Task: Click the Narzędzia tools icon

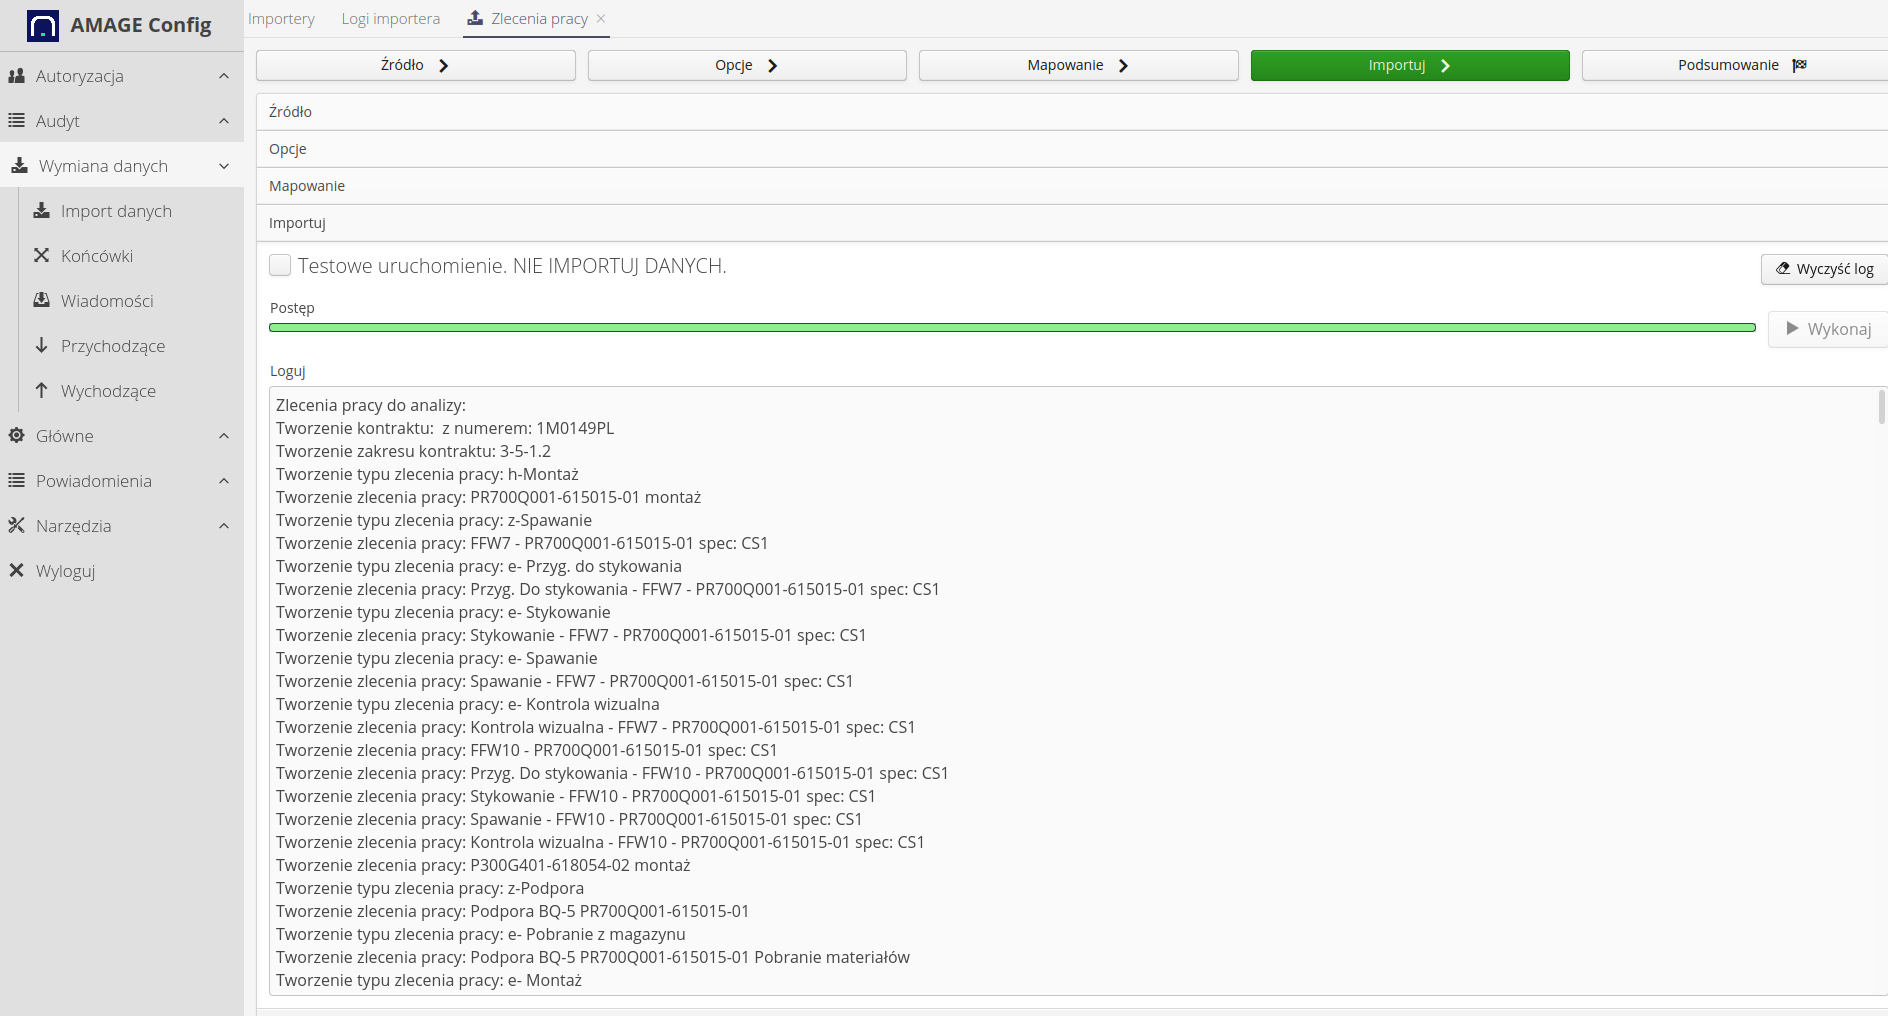Action: point(16,526)
